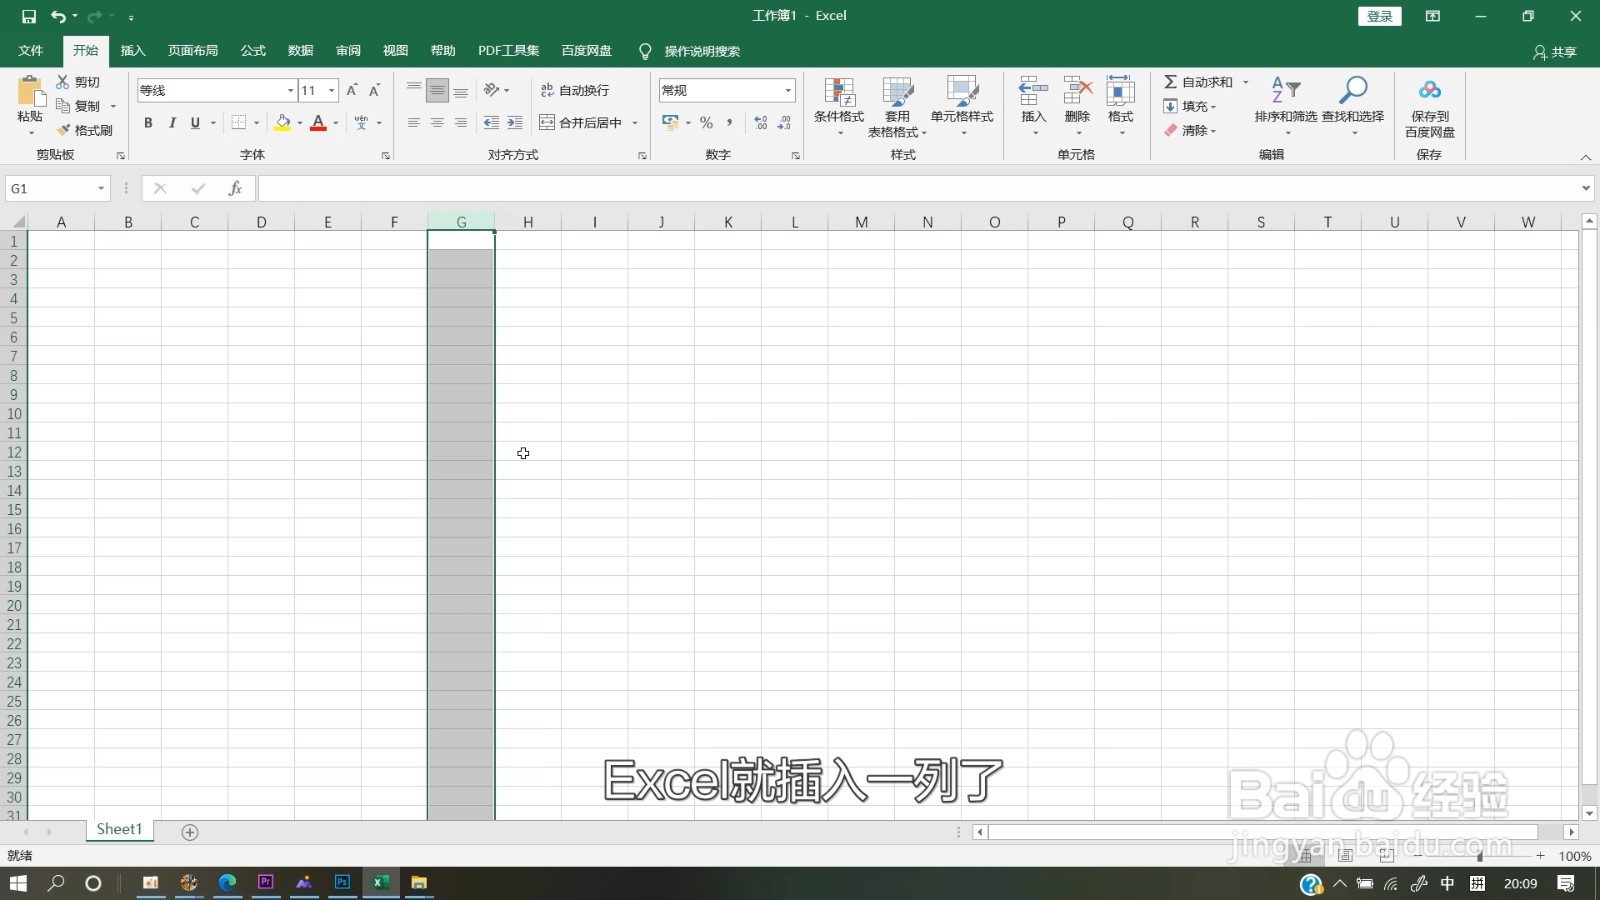
Task: Switch to the 数据 Data tab
Action: click(x=301, y=50)
